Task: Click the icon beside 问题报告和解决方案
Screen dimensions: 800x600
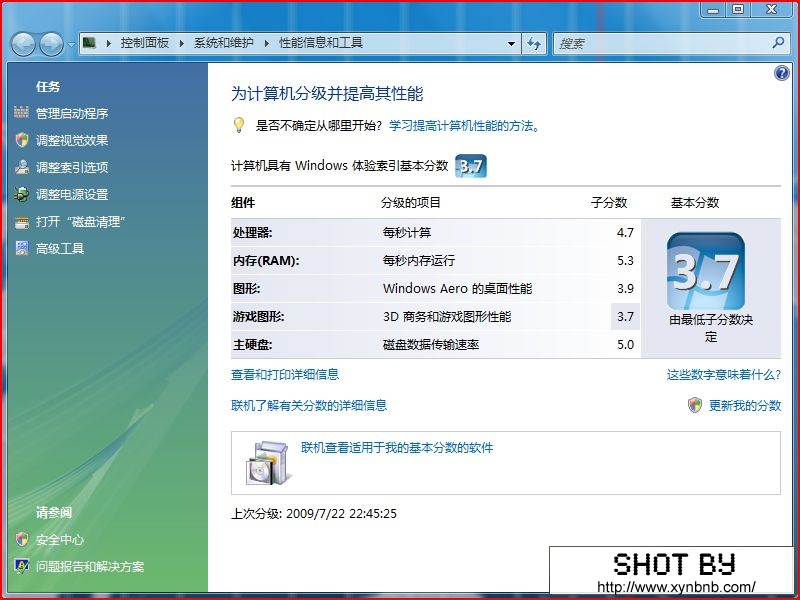Action: tap(21, 566)
